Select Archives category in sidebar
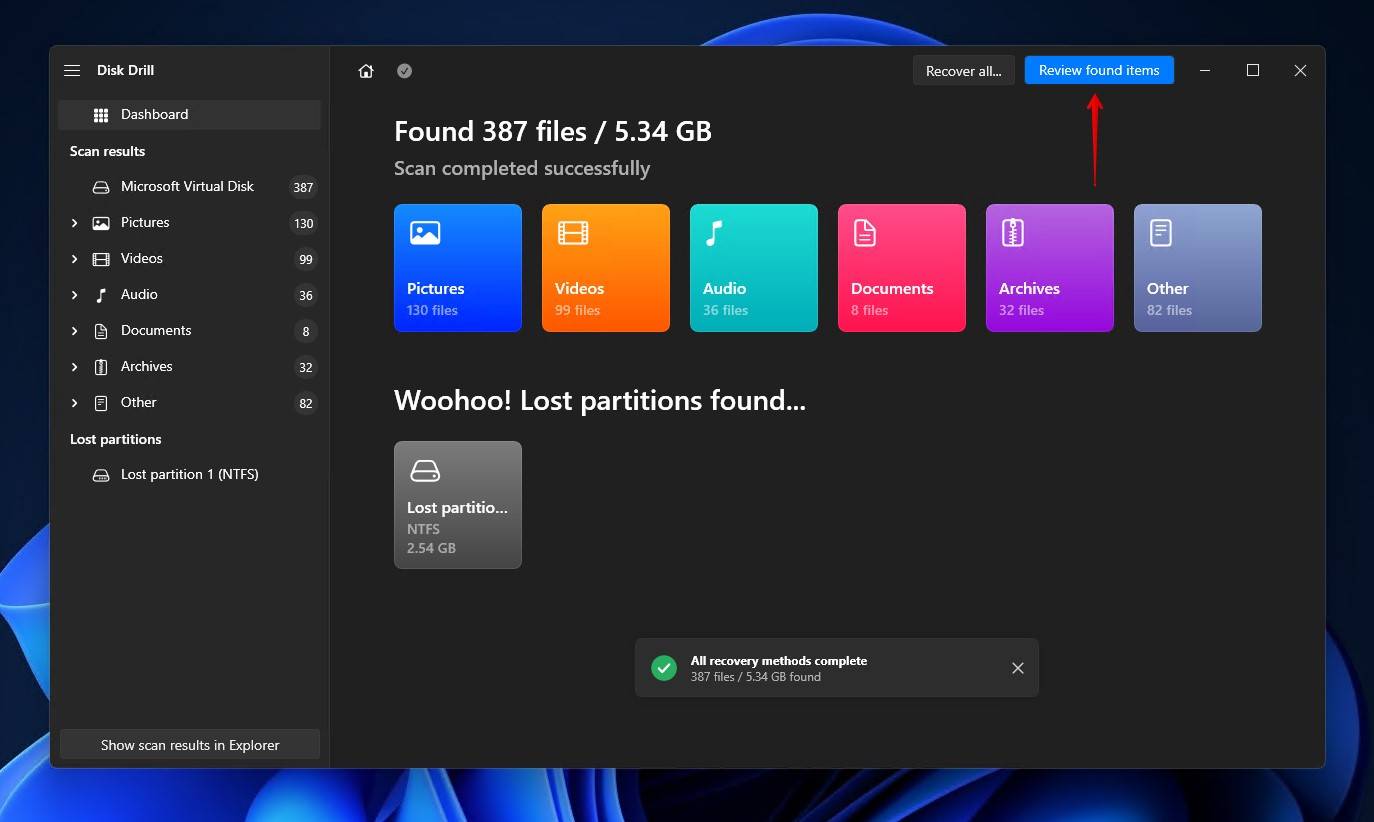This screenshot has width=1374, height=822. [x=189, y=367]
